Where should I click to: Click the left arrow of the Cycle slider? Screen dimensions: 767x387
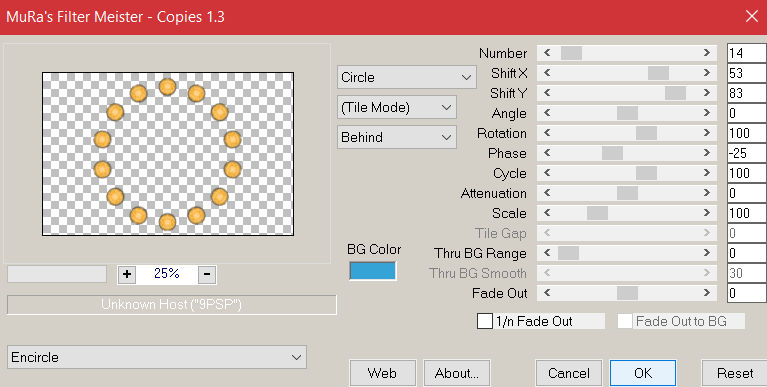(x=547, y=173)
